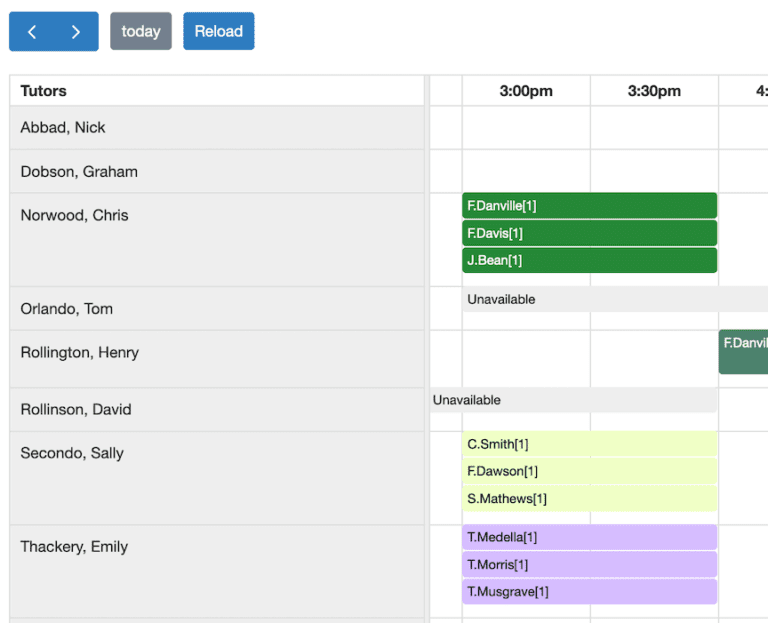Open the T.Medella purple booking
This screenshot has width=768, height=623.
click(589, 538)
